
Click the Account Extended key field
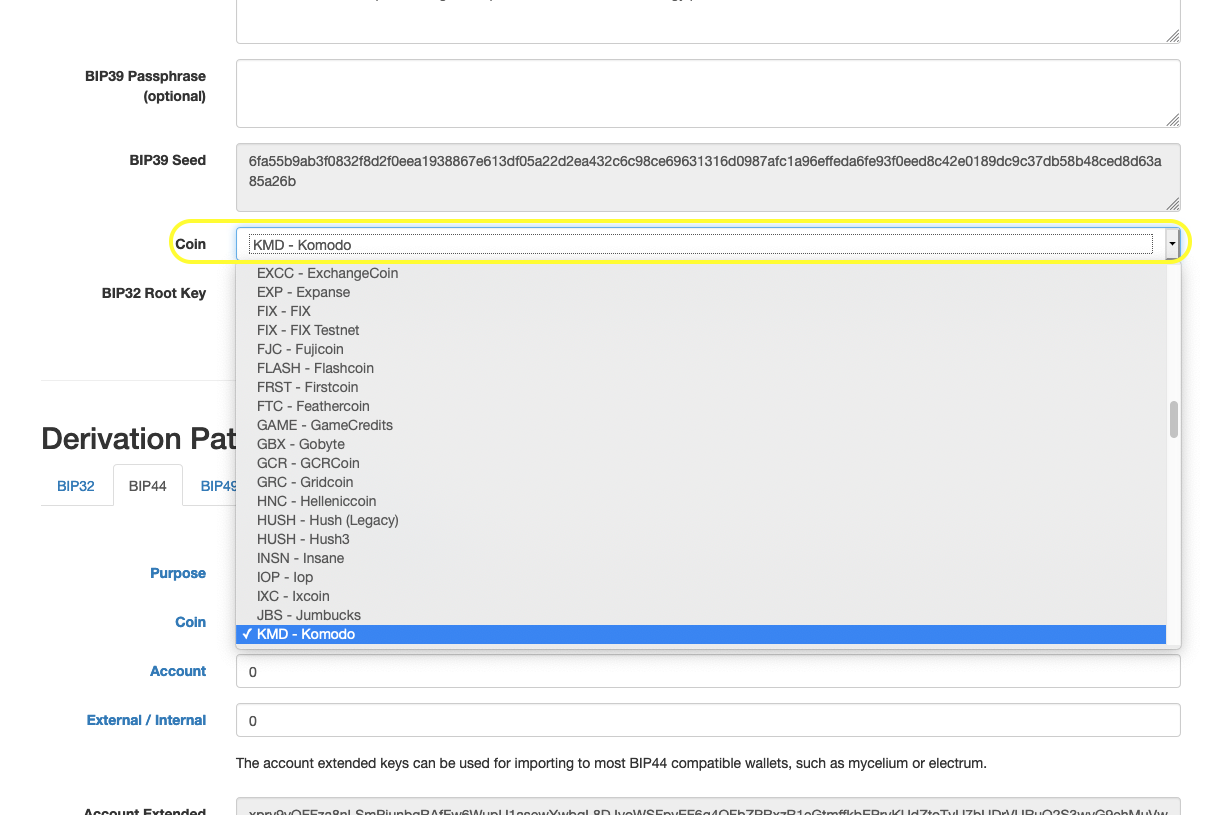pos(708,806)
